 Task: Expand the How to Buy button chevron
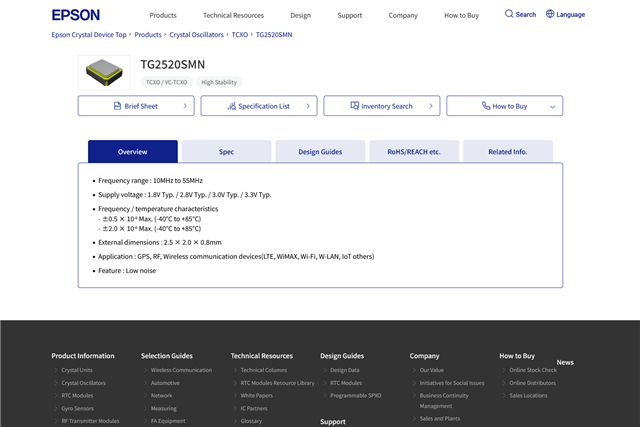coord(553,107)
